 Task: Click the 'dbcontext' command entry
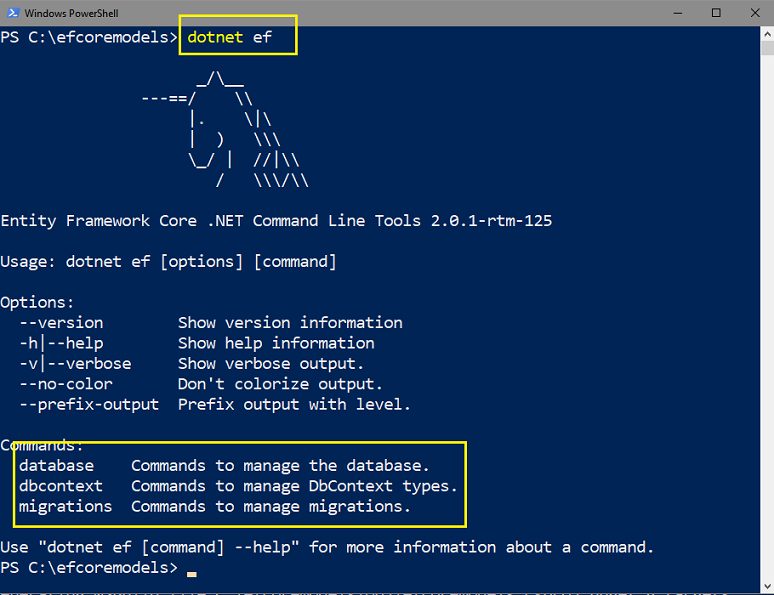coord(61,486)
